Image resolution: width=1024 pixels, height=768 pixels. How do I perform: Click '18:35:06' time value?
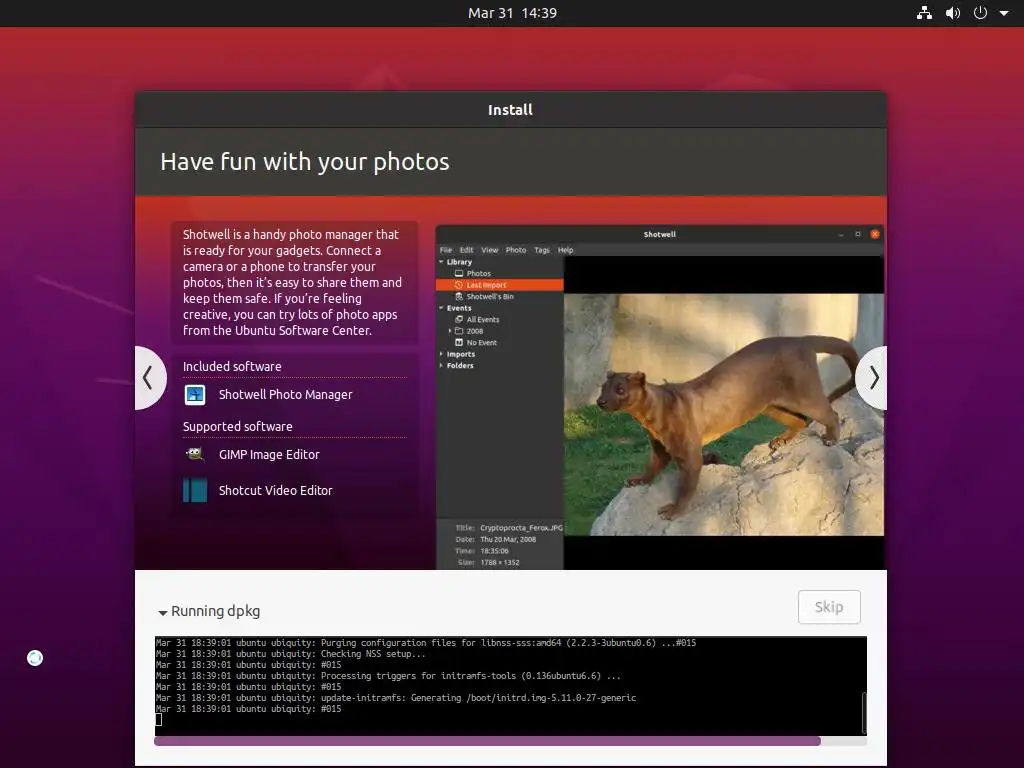[494, 551]
